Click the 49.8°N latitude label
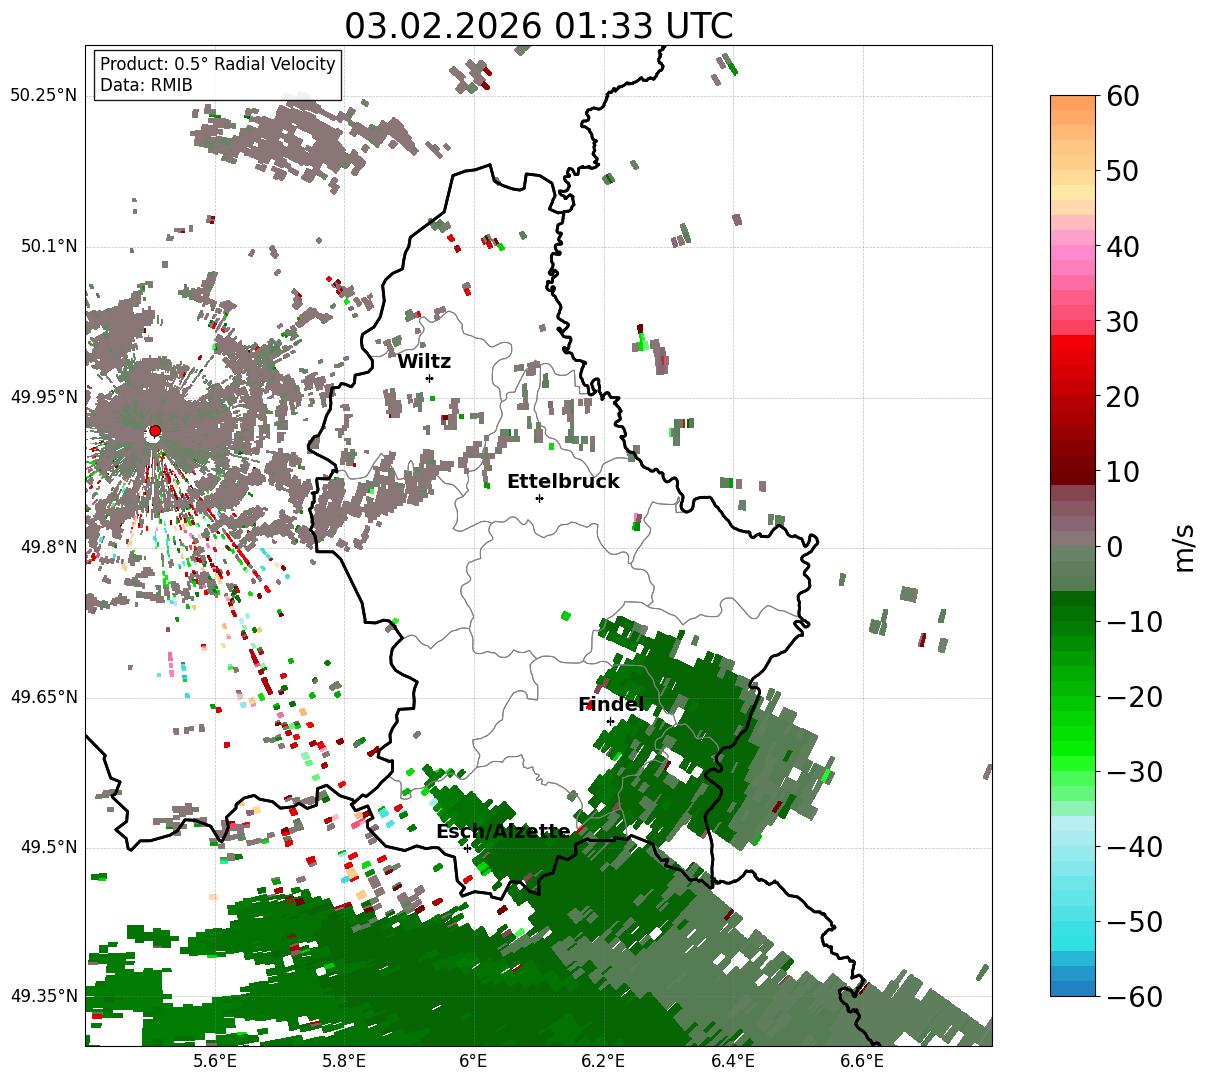The image size is (1207, 1081). (49, 547)
